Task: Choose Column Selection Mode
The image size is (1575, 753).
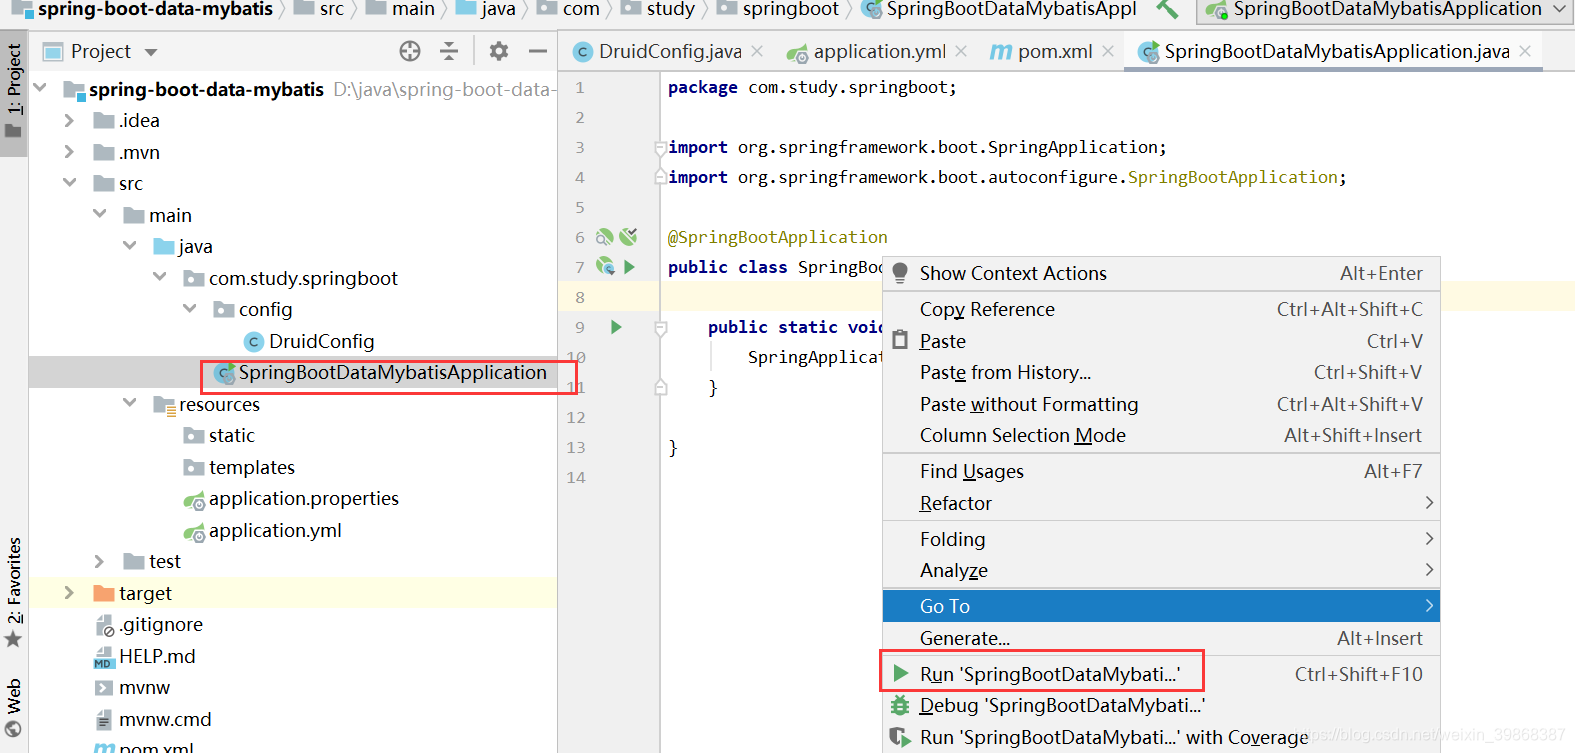Action: point(1161,435)
